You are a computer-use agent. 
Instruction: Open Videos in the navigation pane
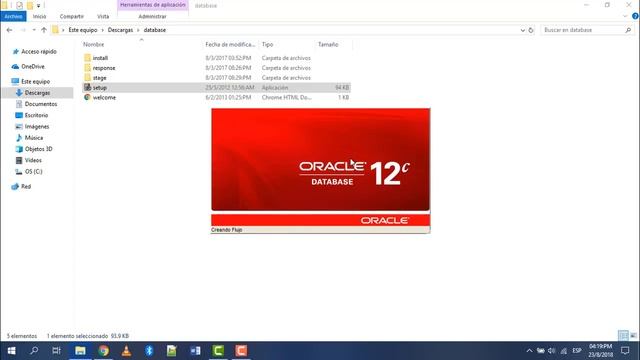(33, 160)
